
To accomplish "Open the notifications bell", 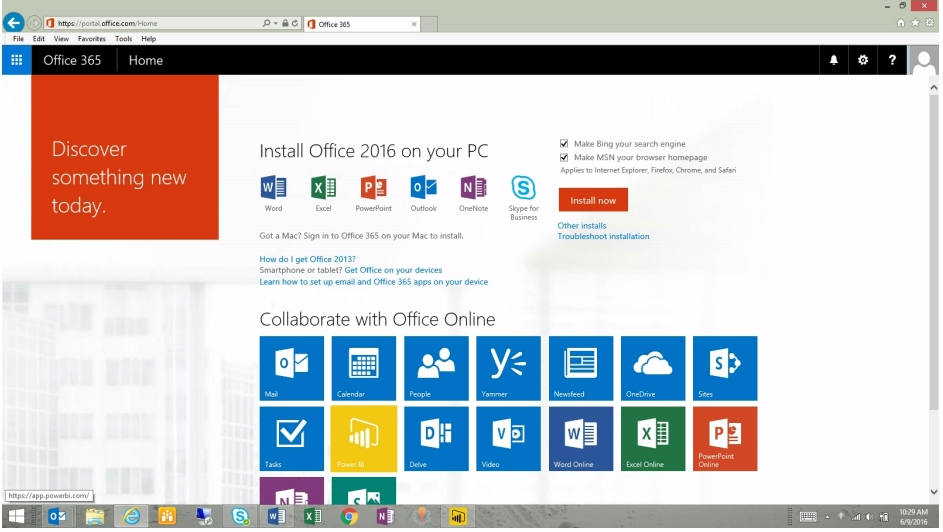I will [834, 60].
